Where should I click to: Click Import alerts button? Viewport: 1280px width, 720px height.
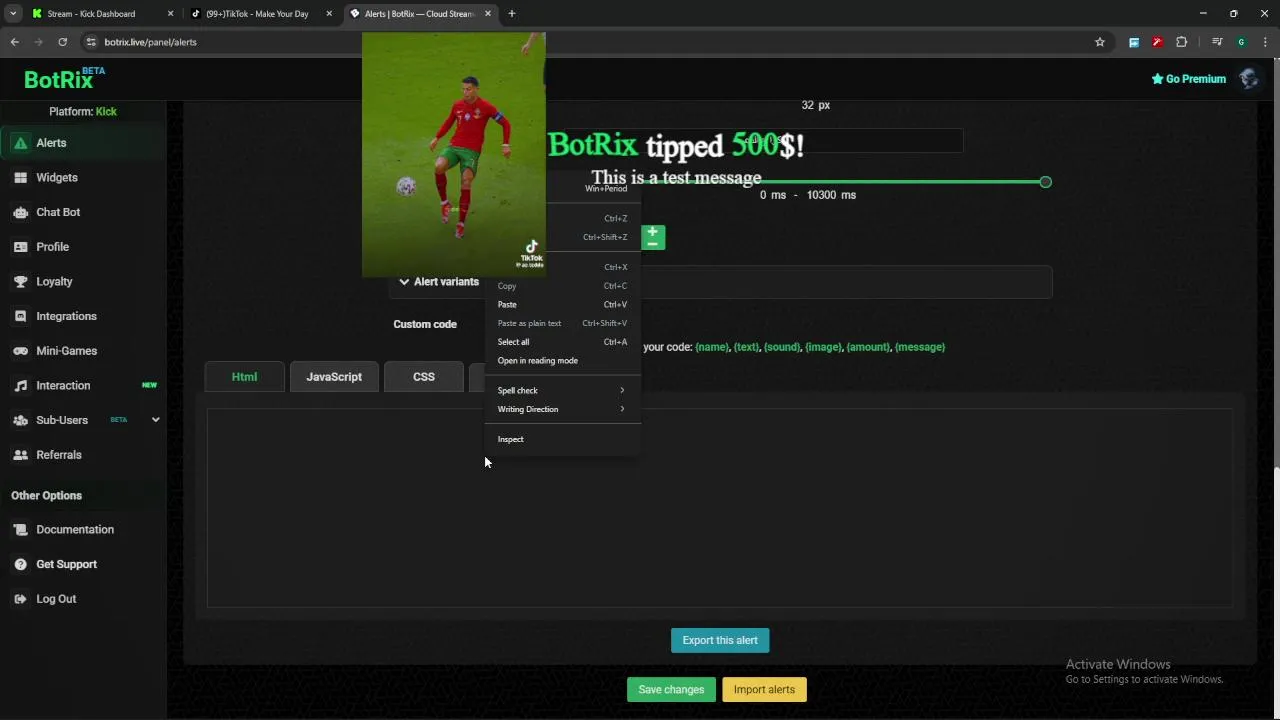(x=764, y=690)
